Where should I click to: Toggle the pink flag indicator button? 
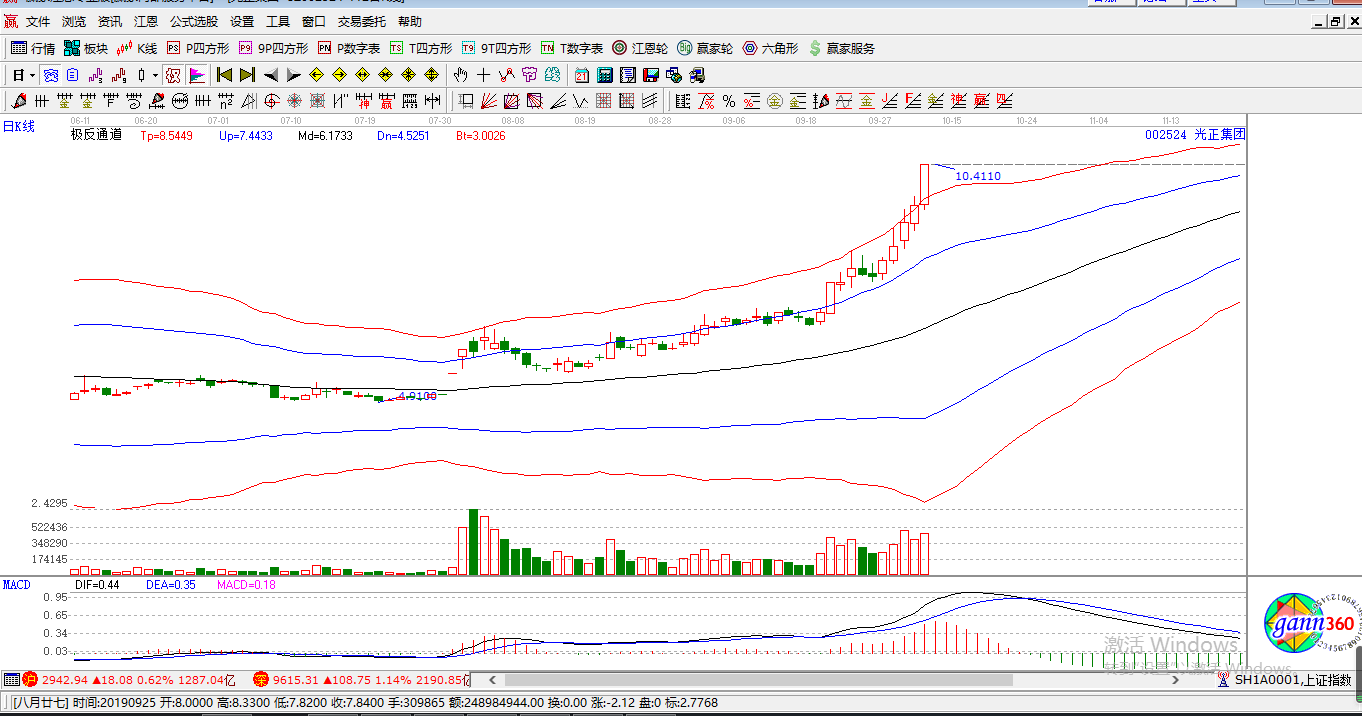pos(197,75)
